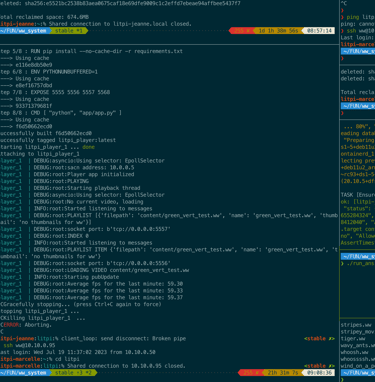Click the 'No current video, loading' log line
This screenshot has width=375, height=382.
[72, 202]
